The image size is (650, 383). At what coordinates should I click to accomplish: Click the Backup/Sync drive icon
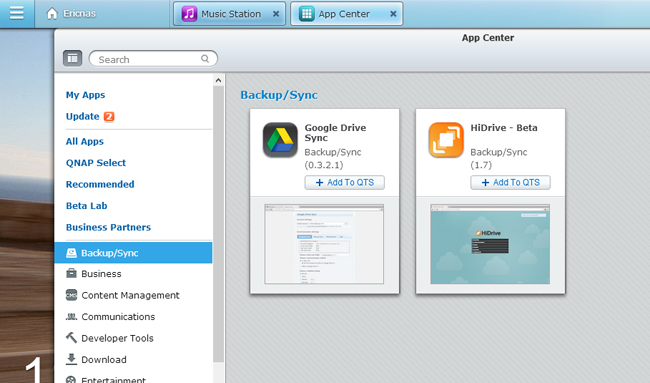click(71, 253)
